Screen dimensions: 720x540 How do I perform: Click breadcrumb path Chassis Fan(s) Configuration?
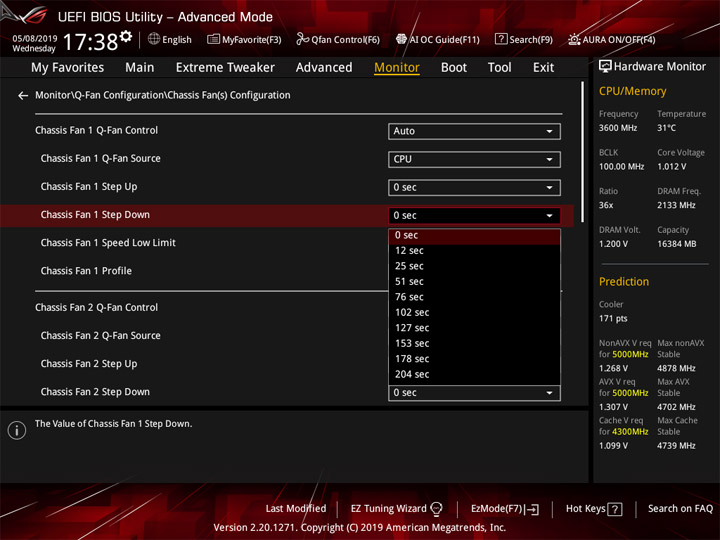(x=229, y=96)
